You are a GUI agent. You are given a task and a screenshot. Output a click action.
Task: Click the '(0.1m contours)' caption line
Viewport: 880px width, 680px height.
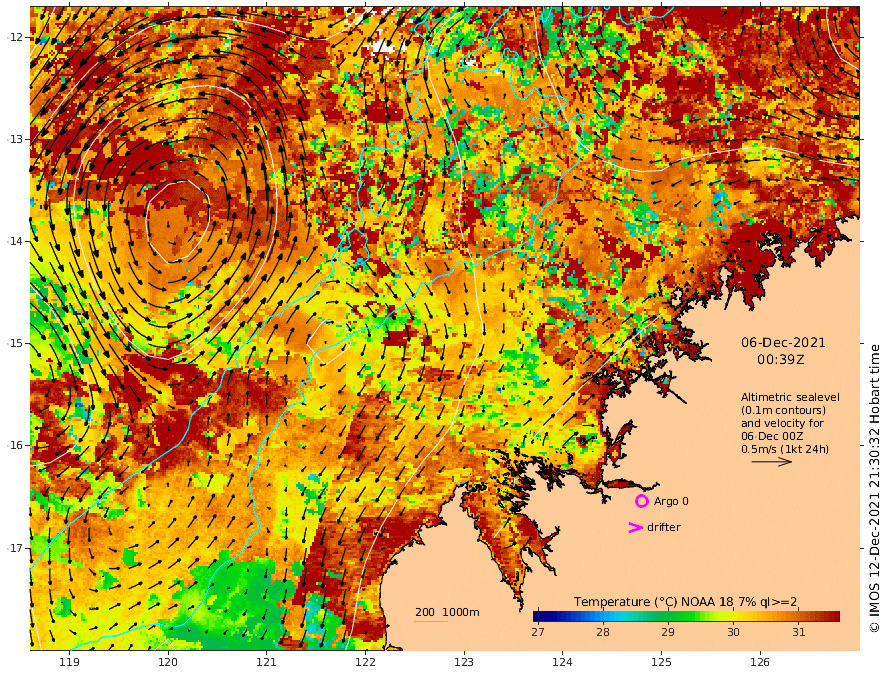click(x=783, y=410)
